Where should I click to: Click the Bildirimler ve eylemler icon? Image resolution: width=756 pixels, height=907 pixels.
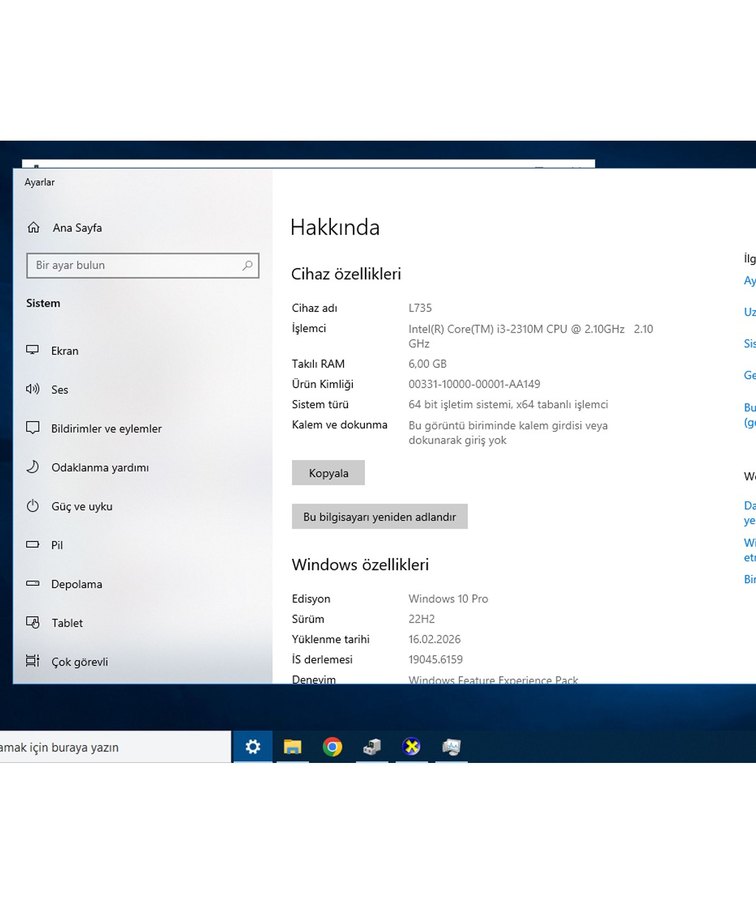pyautogui.click(x=33, y=428)
